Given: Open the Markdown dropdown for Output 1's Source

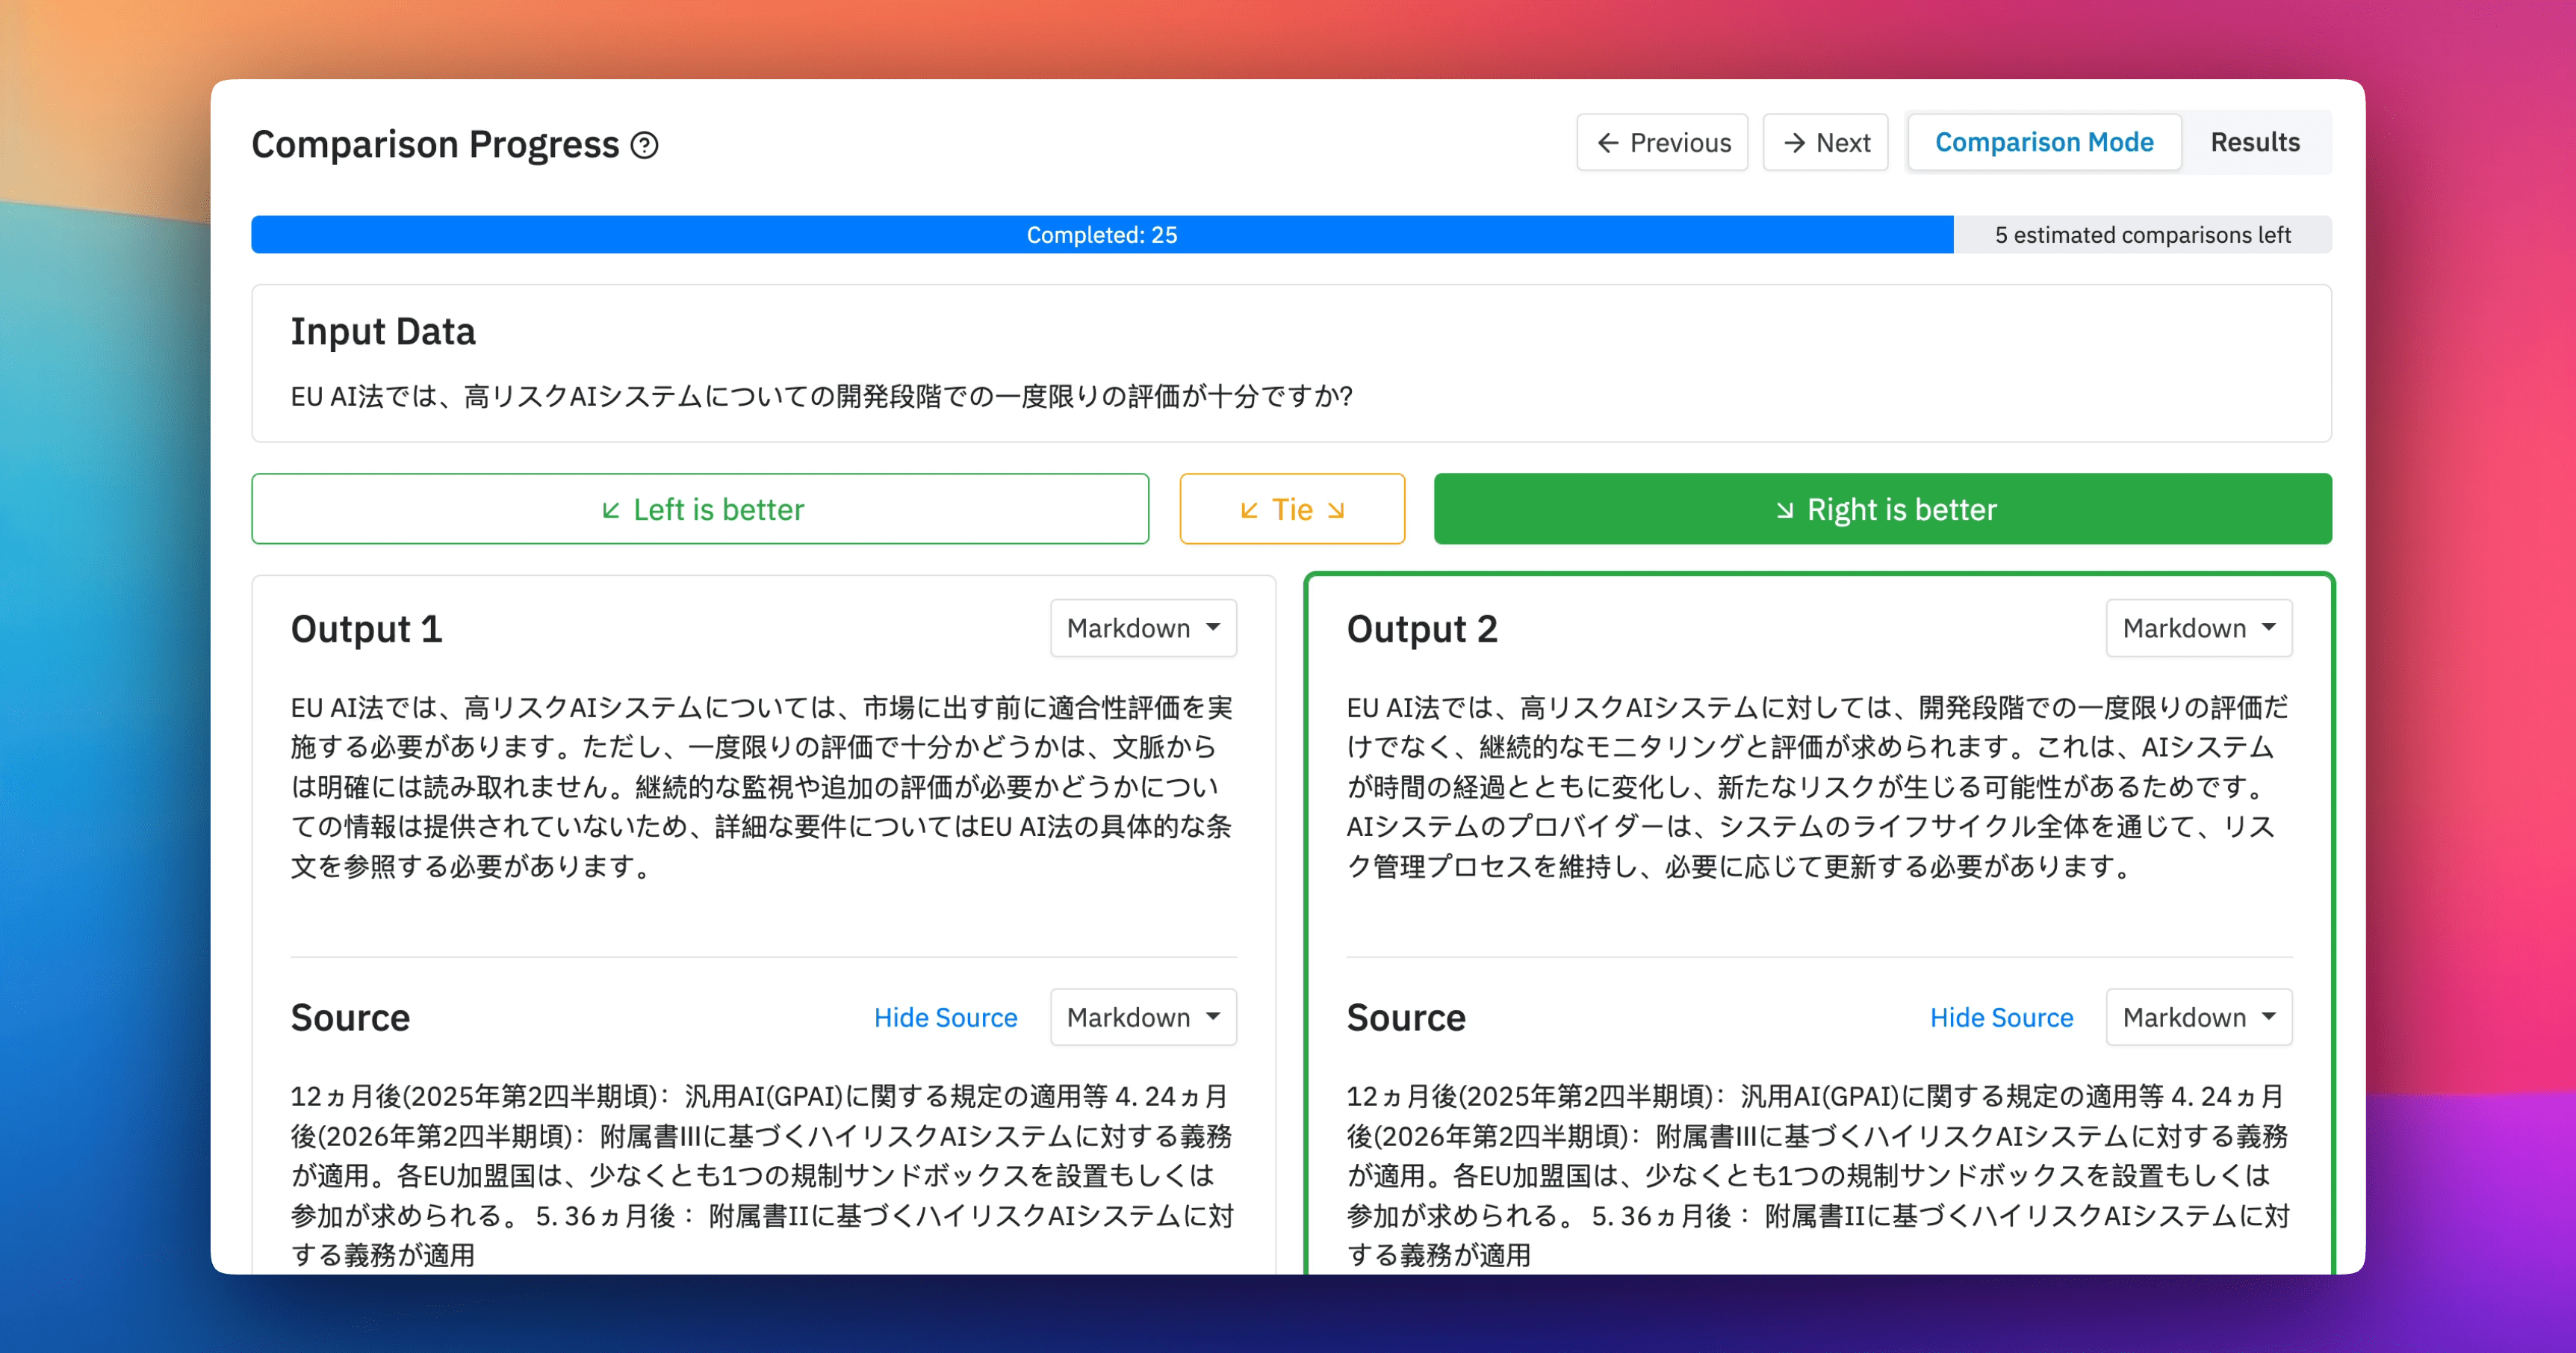Looking at the screenshot, I should tap(1143, 1017).
